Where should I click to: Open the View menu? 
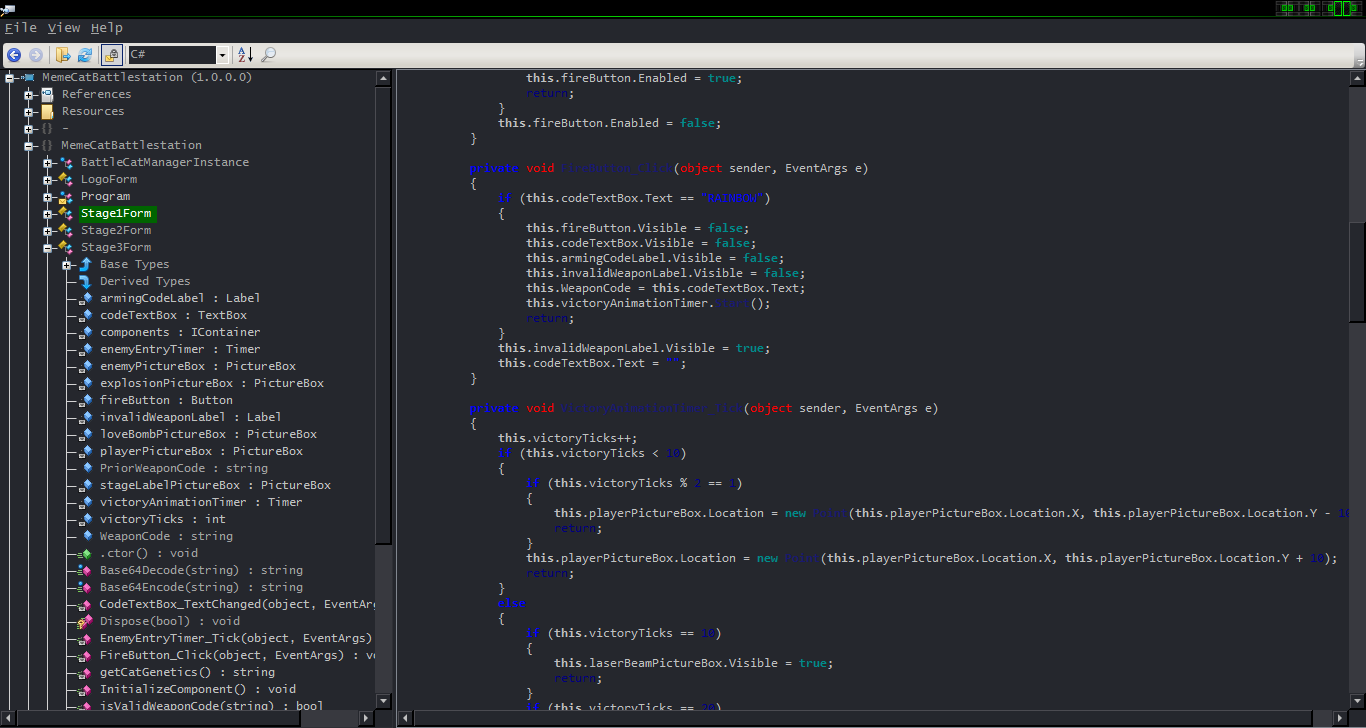[63, 28]
